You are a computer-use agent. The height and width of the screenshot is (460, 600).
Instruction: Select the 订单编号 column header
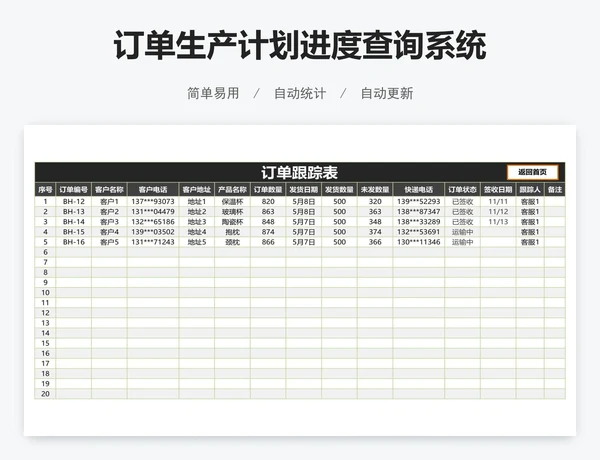pyautogui.click(x=73, y=189)
